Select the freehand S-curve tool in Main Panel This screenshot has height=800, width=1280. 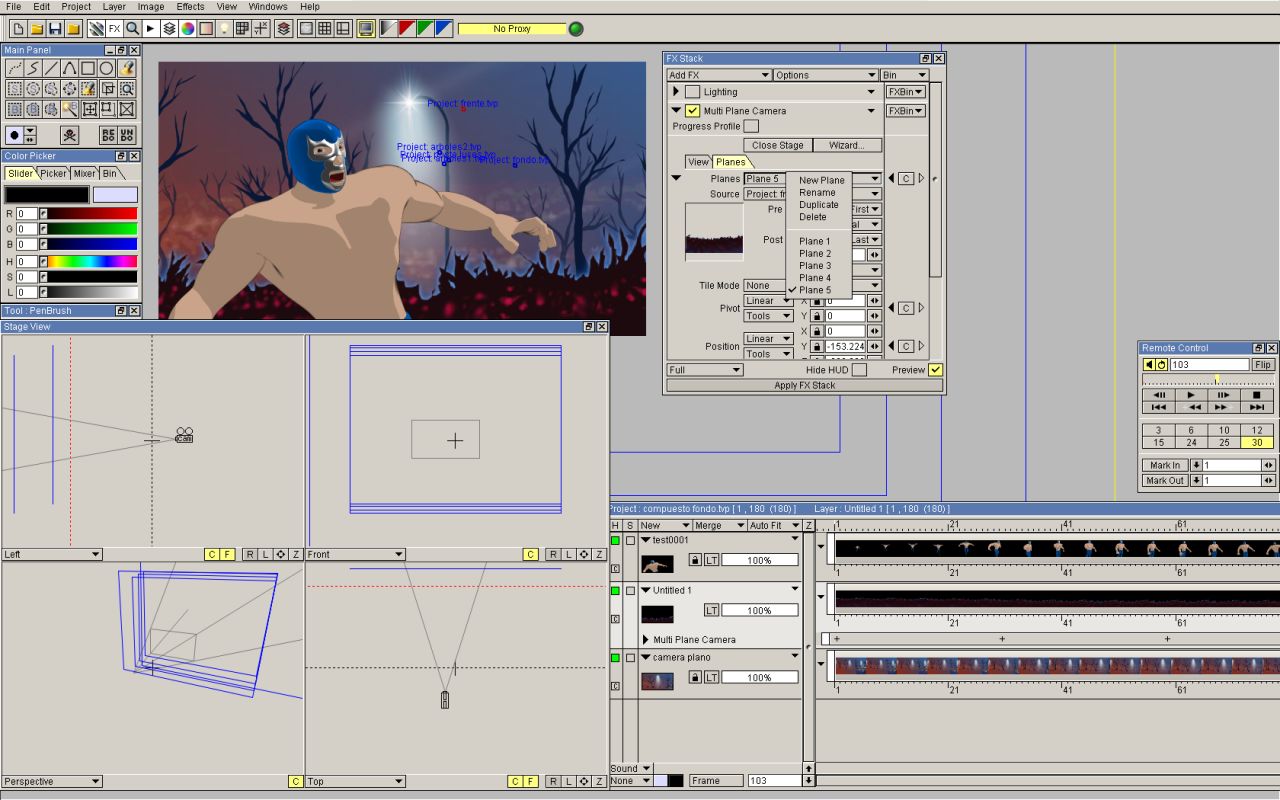tap(33, 68)
